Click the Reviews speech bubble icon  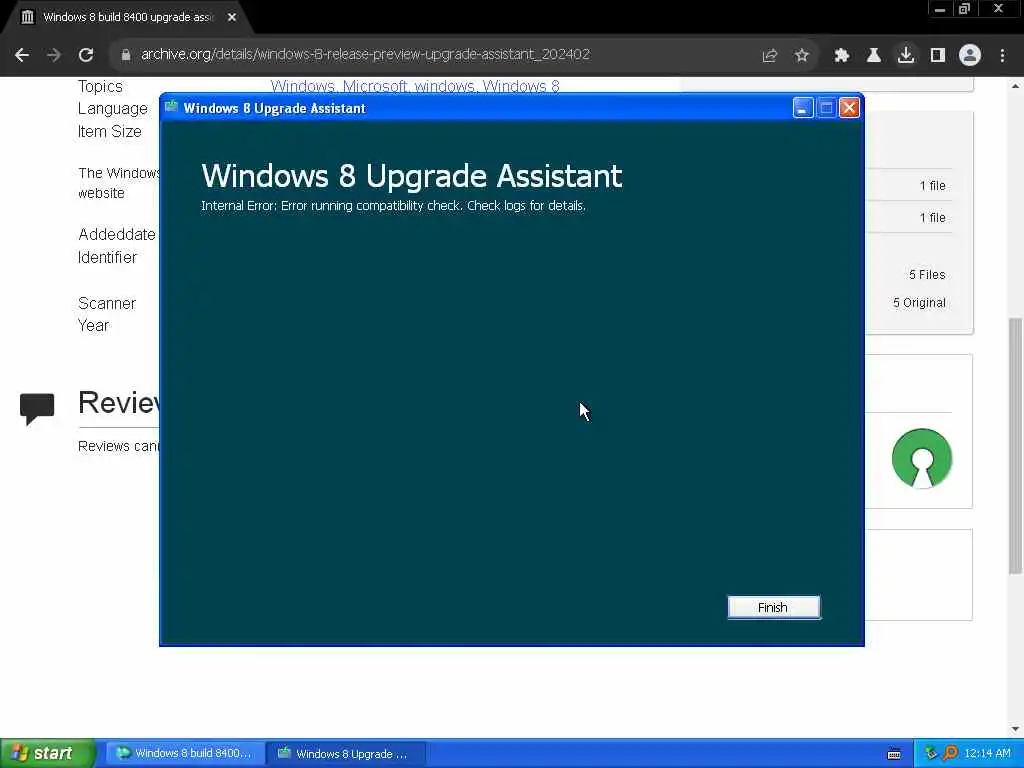click(x=37, y=409)
